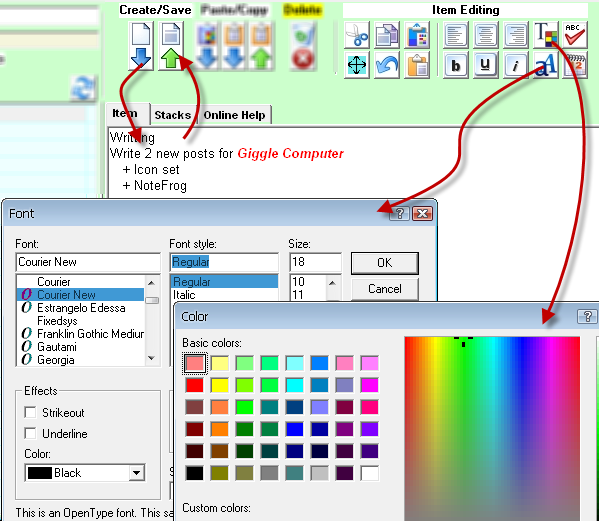Viewport: 599px width, 521px height.
Task: Open the Black color dropdown in Effects
Action: [x=85, y=473]
